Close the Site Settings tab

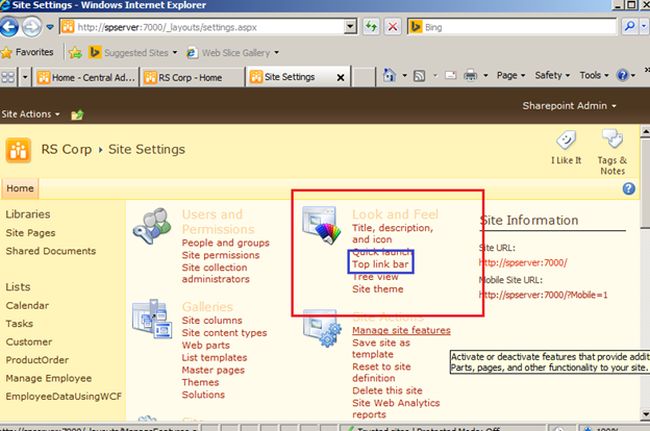click(340, 77)
